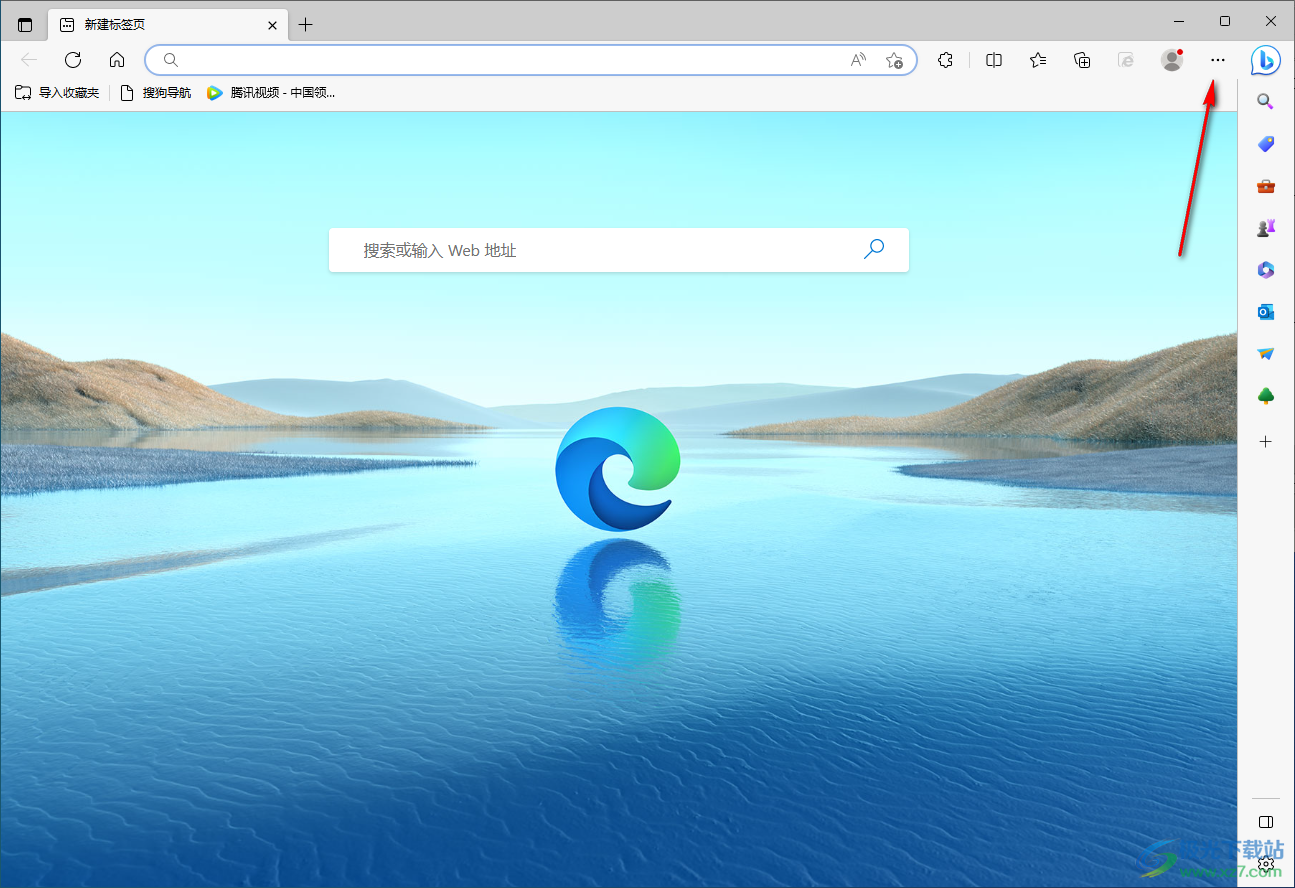
Task: Open sidebar Shopping tag tool
Action: tap(1265, 144)
